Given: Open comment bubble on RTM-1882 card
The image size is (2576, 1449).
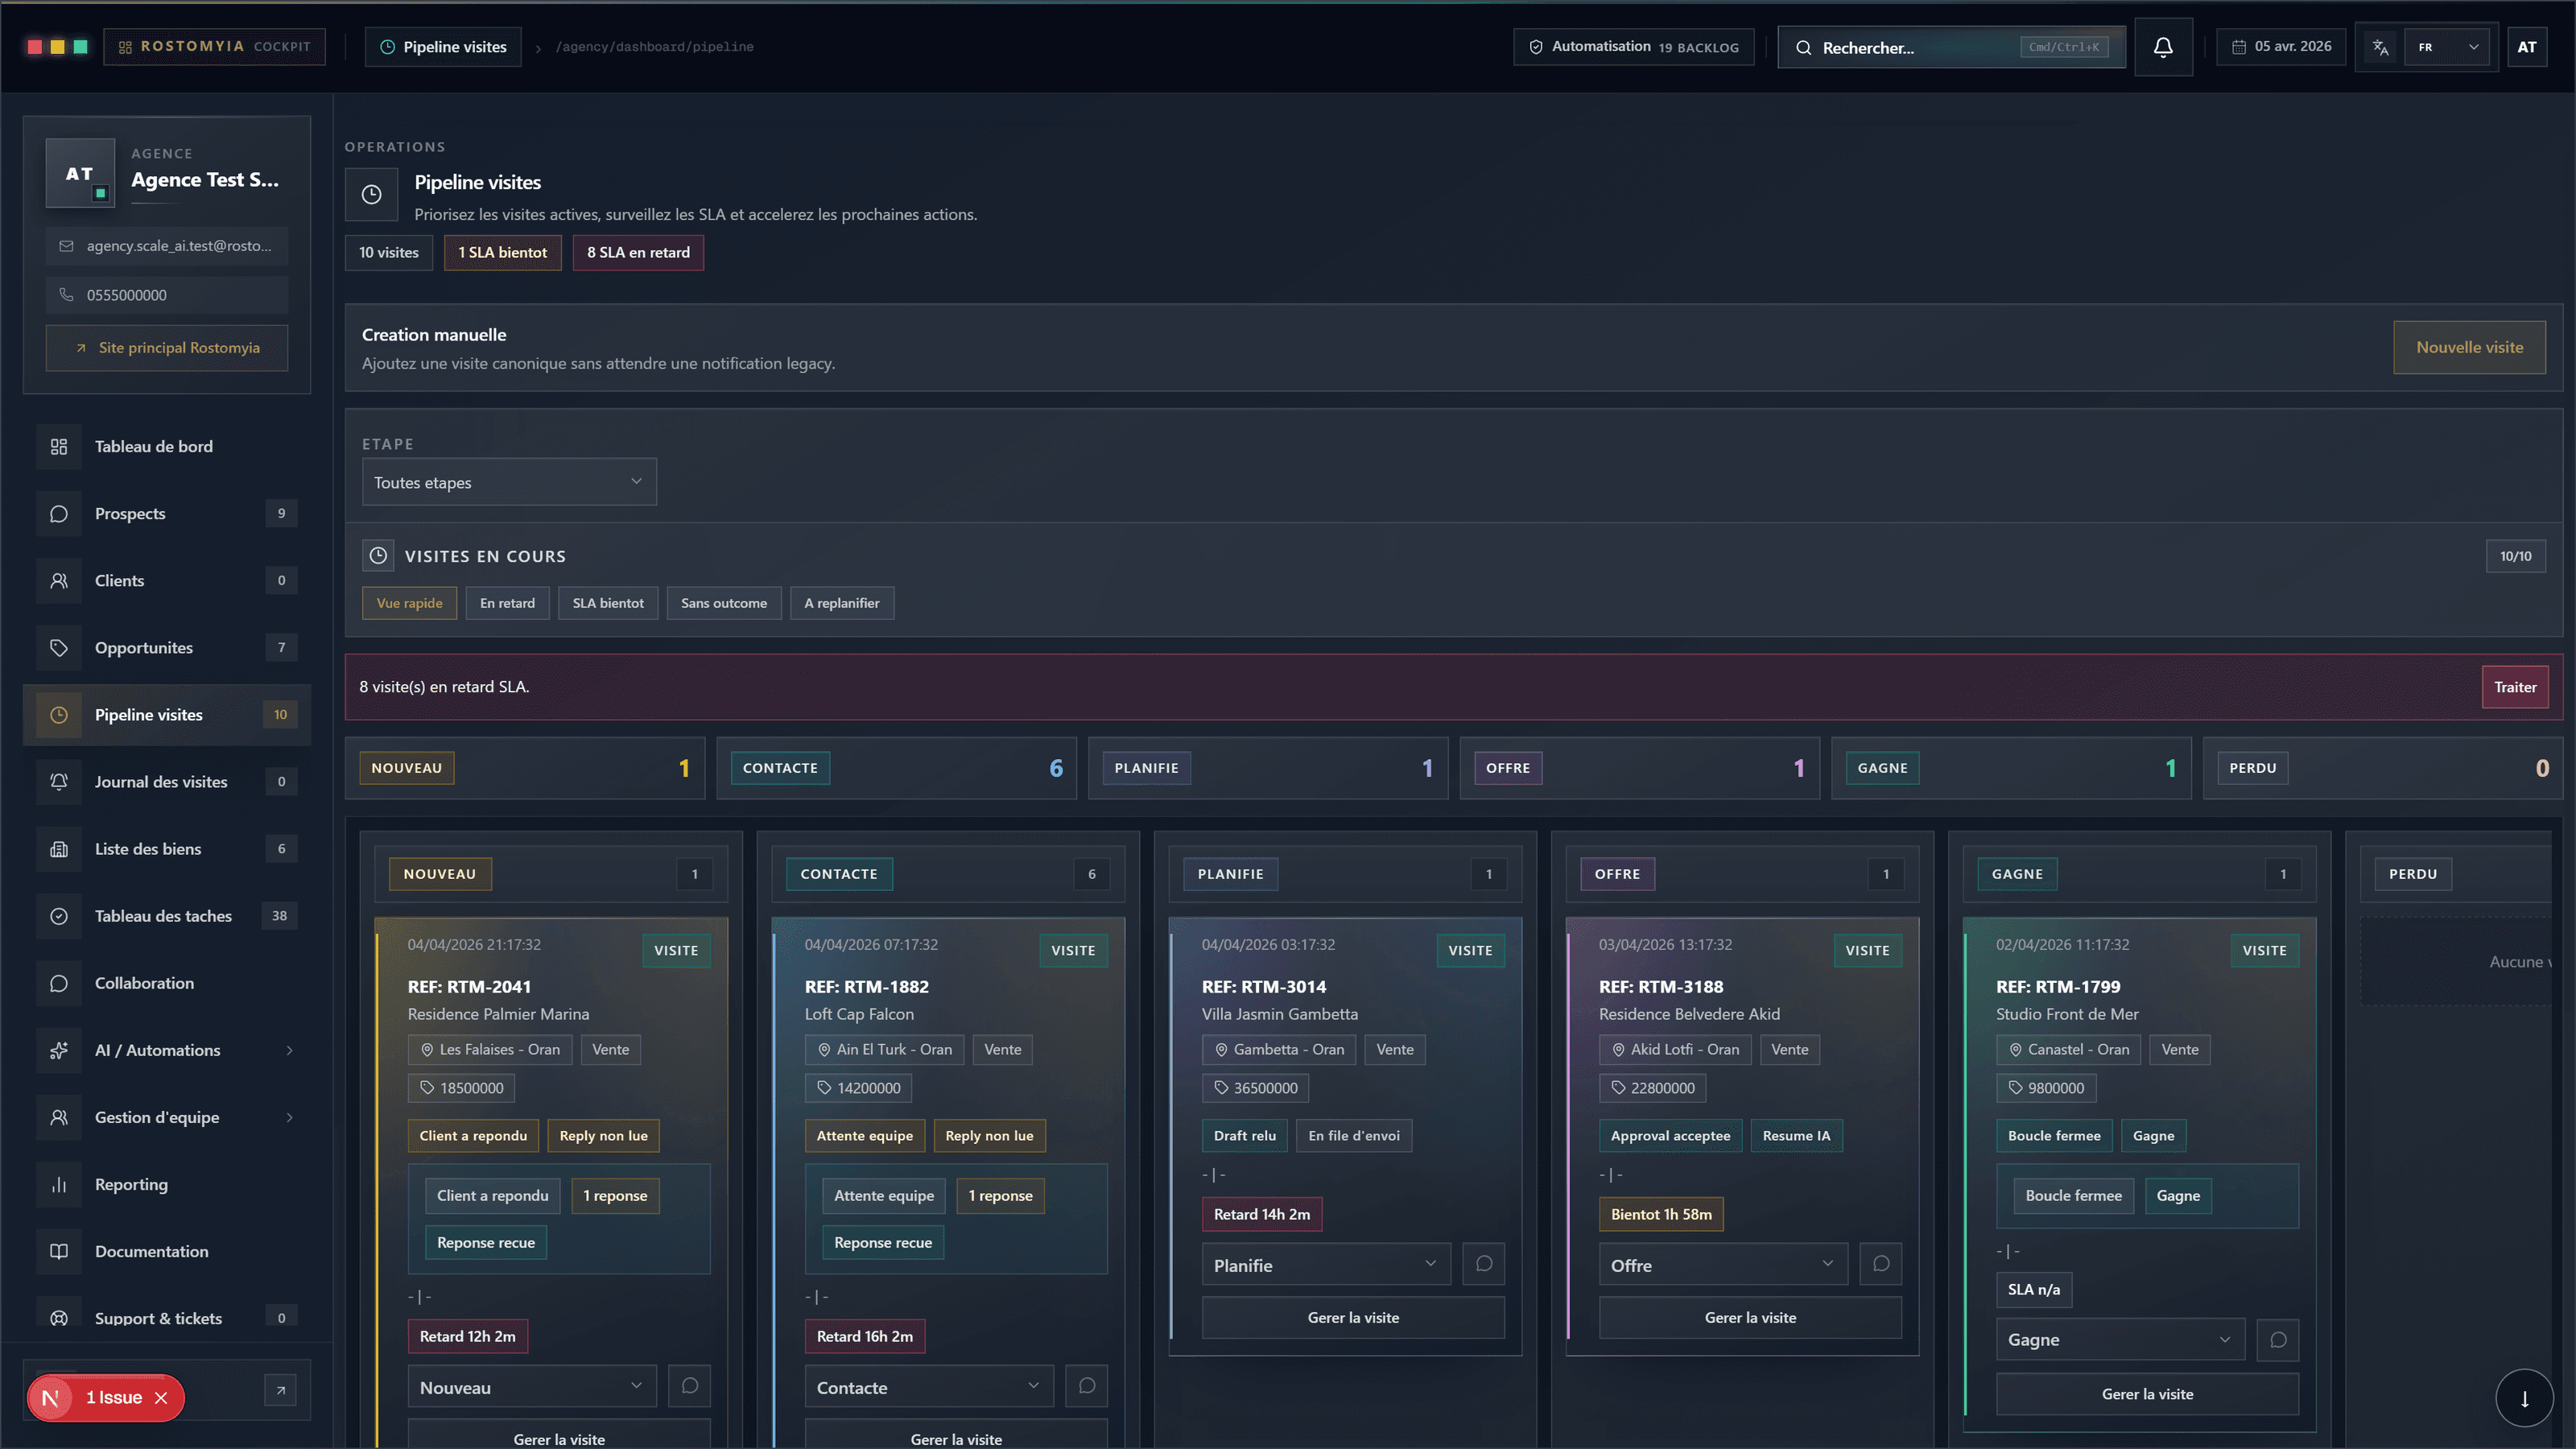Looking at the screenshot, I should click(1087, 1386).
